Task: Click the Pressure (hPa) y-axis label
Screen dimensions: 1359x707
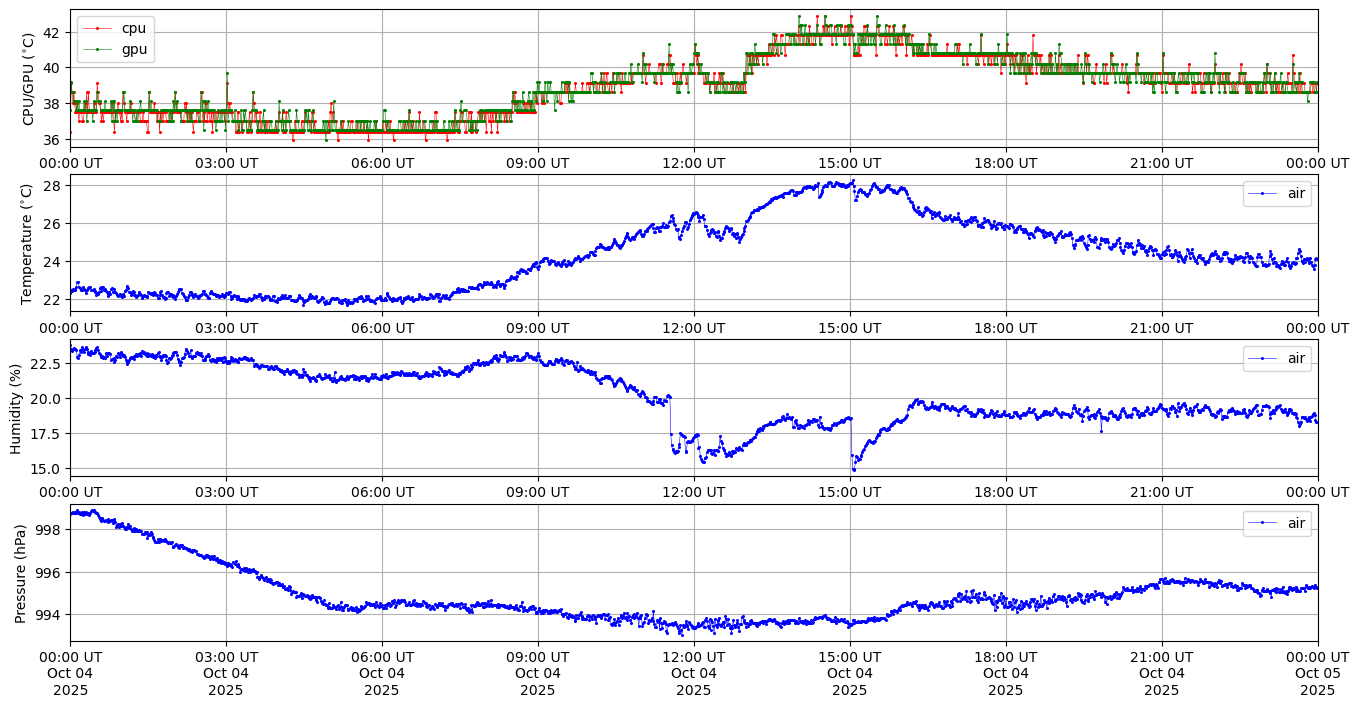Action: click(x=20, y=573)
